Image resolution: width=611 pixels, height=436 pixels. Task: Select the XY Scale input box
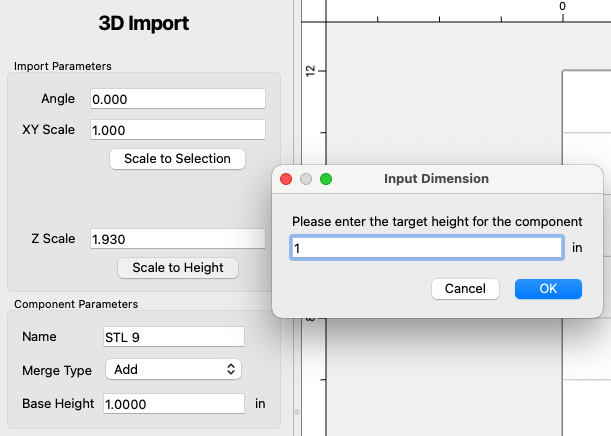pyautogui.click(x=177, y=130)
